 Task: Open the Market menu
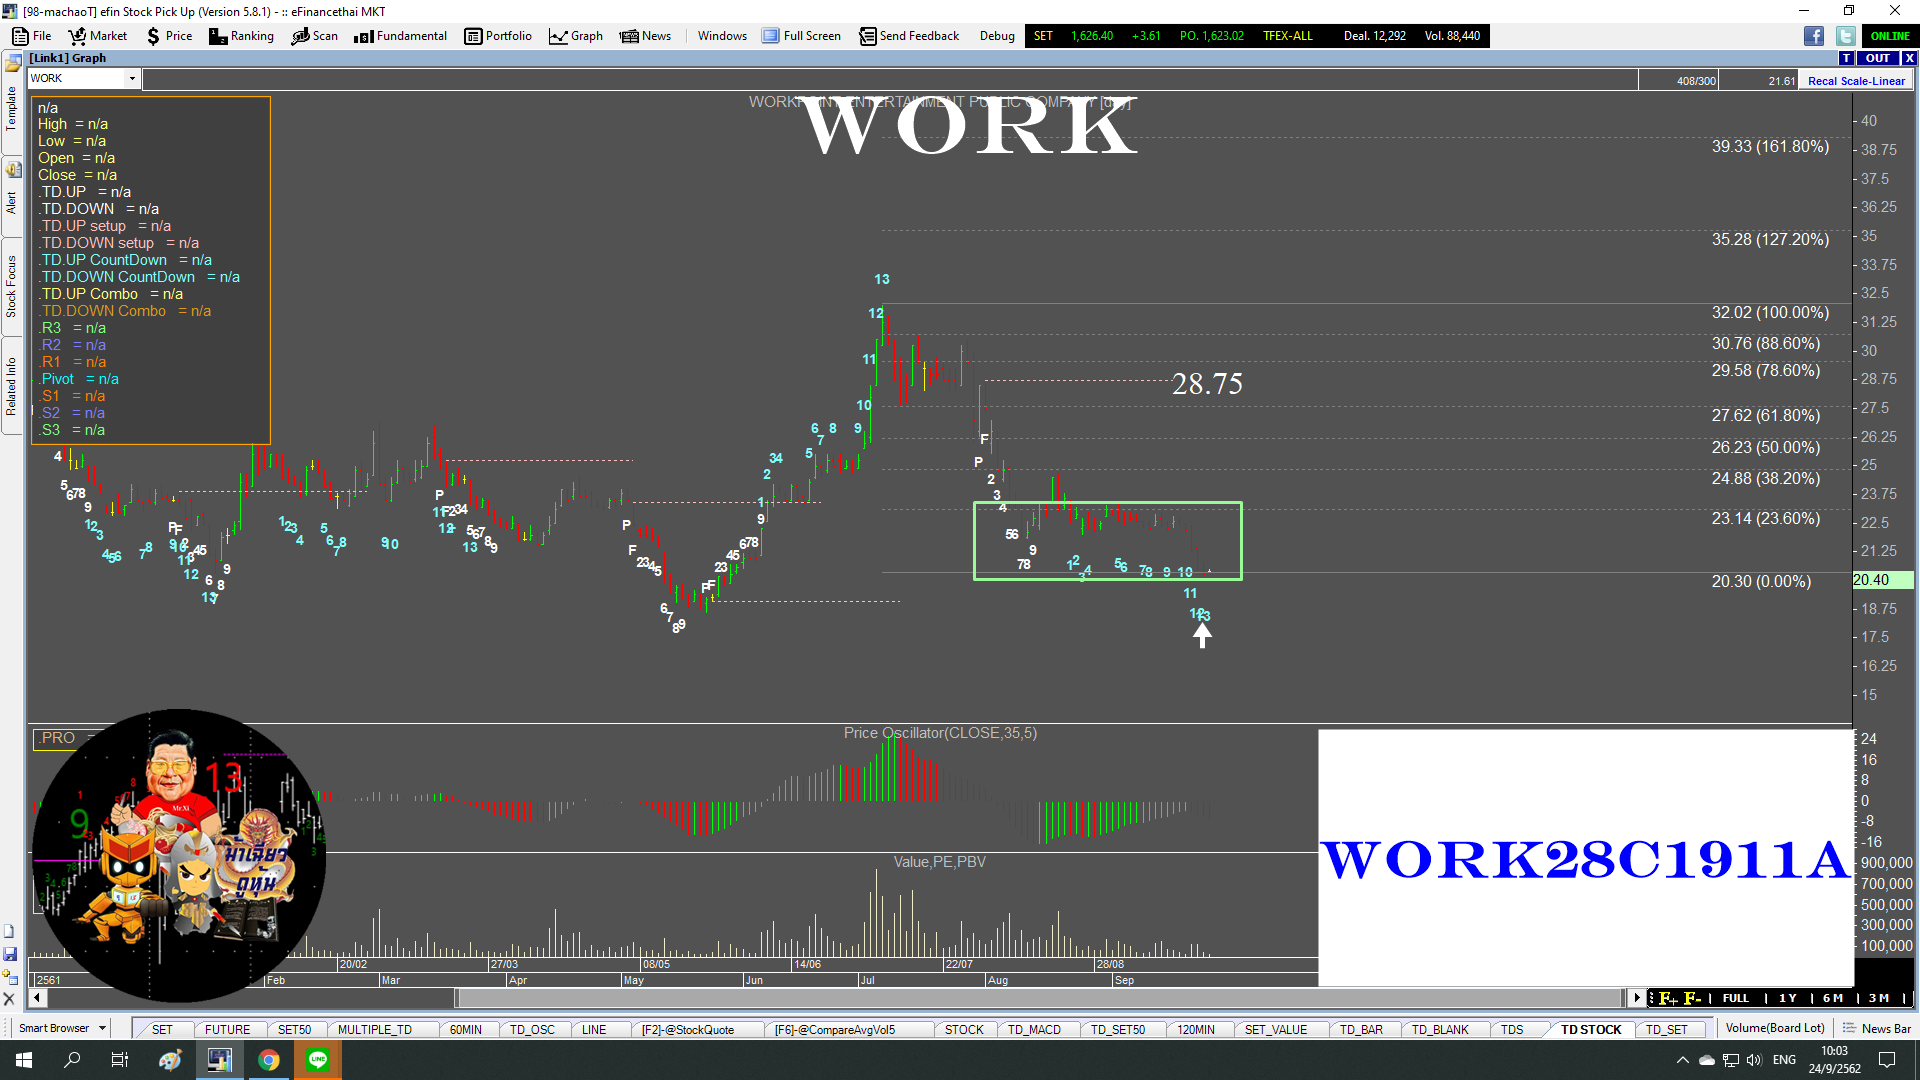98,36
